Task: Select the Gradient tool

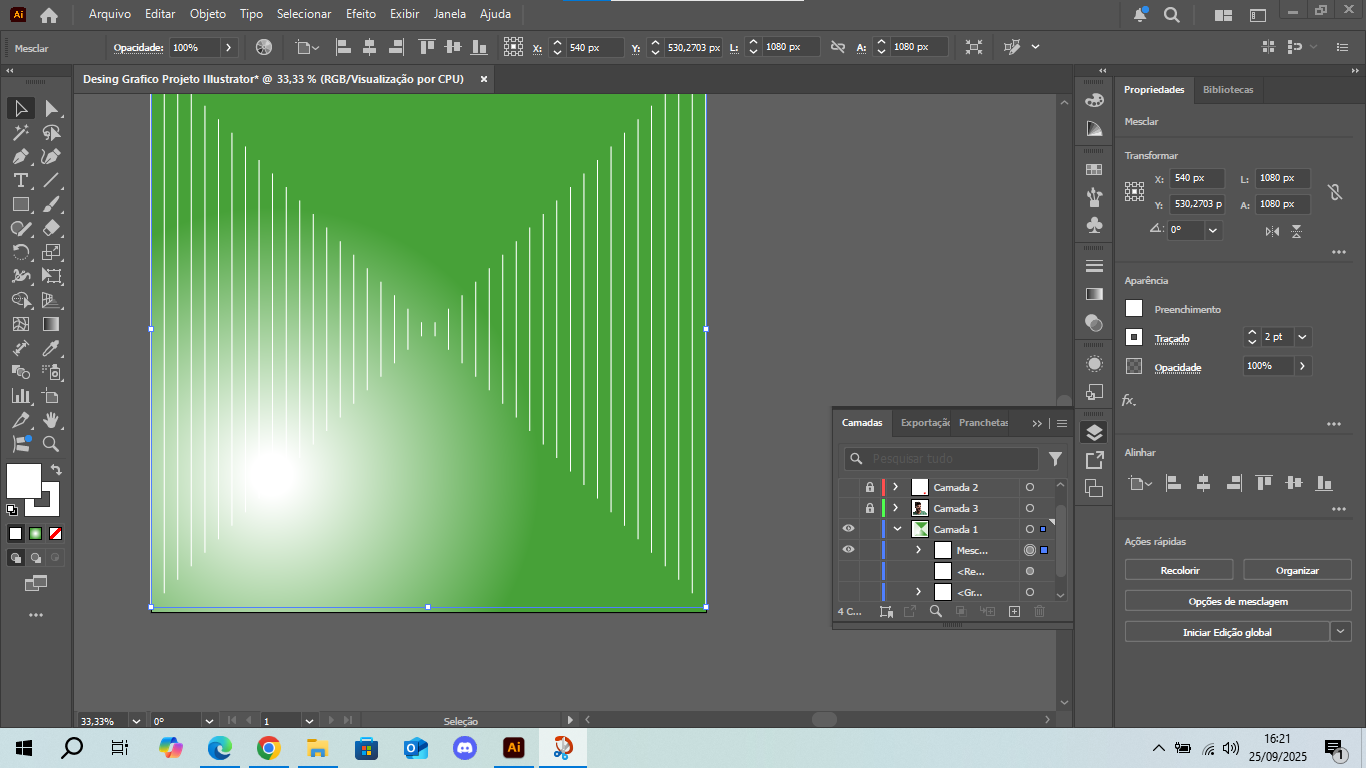Action: pos(52,324)
